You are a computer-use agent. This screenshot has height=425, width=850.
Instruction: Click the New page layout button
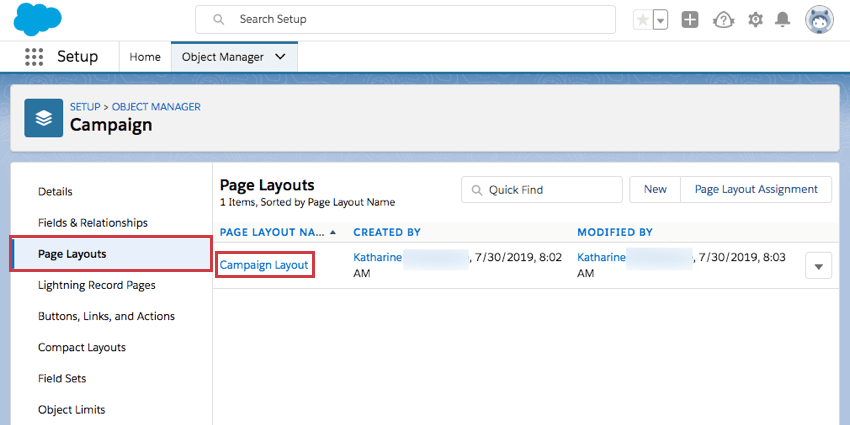click(655, 190)
